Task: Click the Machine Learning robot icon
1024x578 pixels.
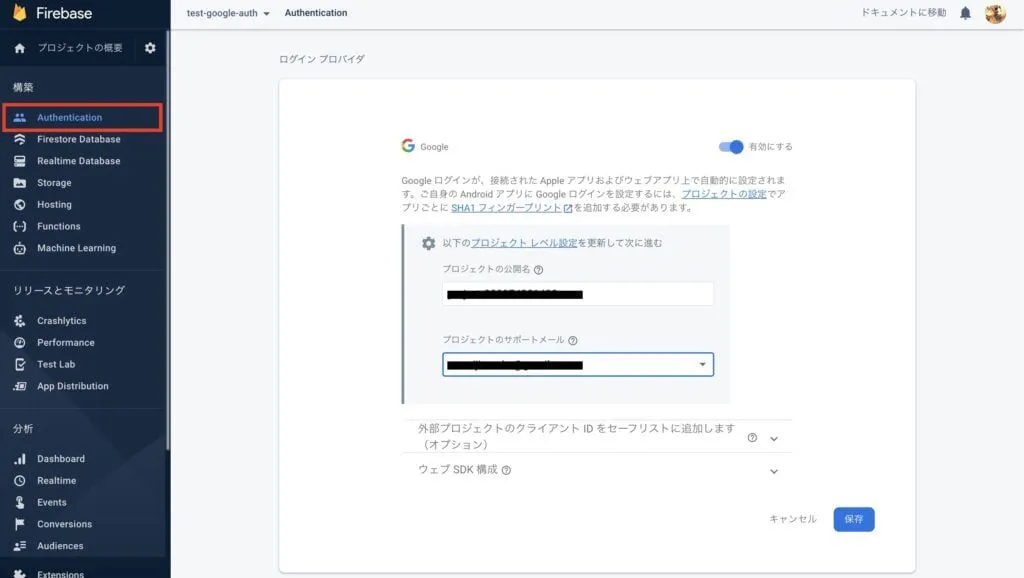Action: tap(19, 248)
